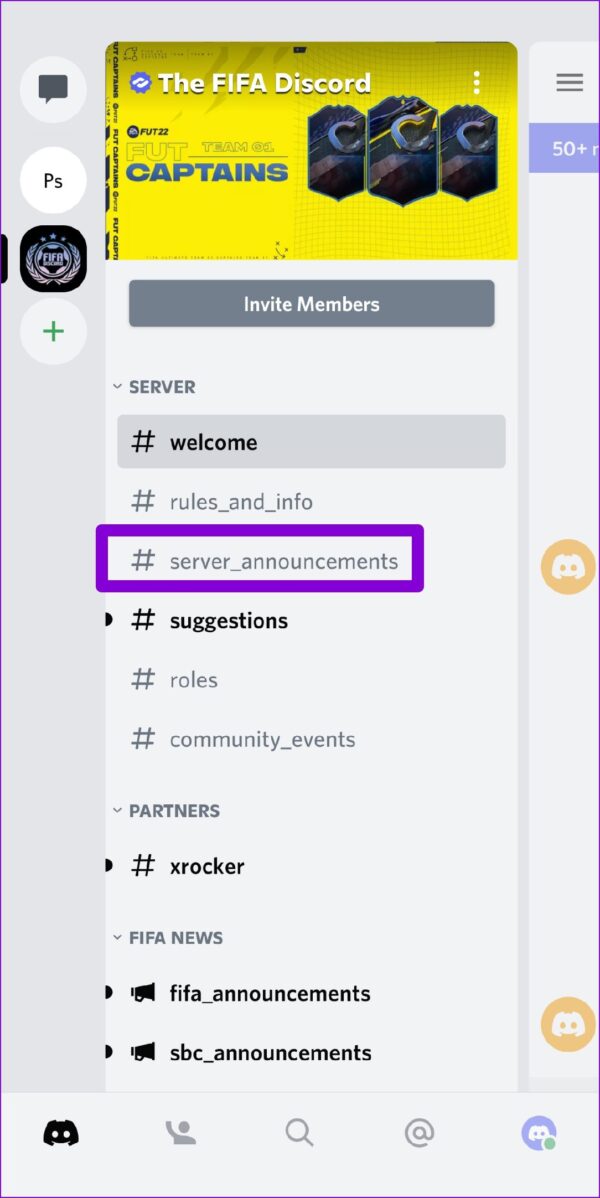600x1198 pixels.
Task: Open the Friends tab icon
Action: pyautogui.click(x=181, y=1132)
